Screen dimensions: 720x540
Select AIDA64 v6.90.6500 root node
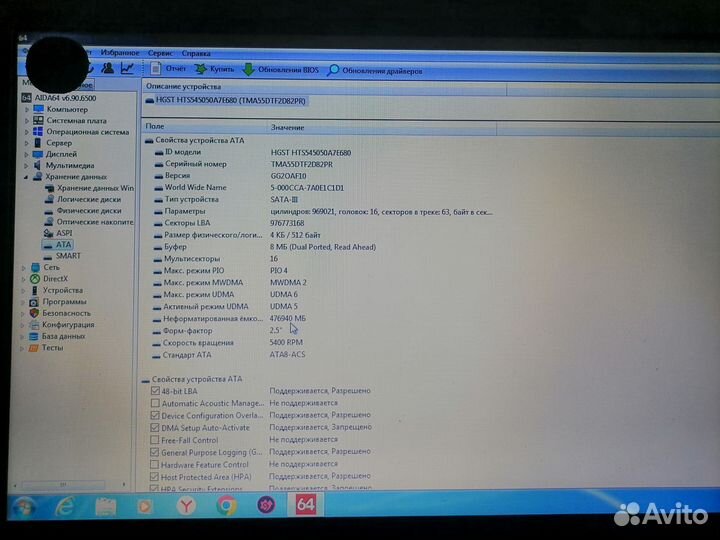click(x=59, y=98)
